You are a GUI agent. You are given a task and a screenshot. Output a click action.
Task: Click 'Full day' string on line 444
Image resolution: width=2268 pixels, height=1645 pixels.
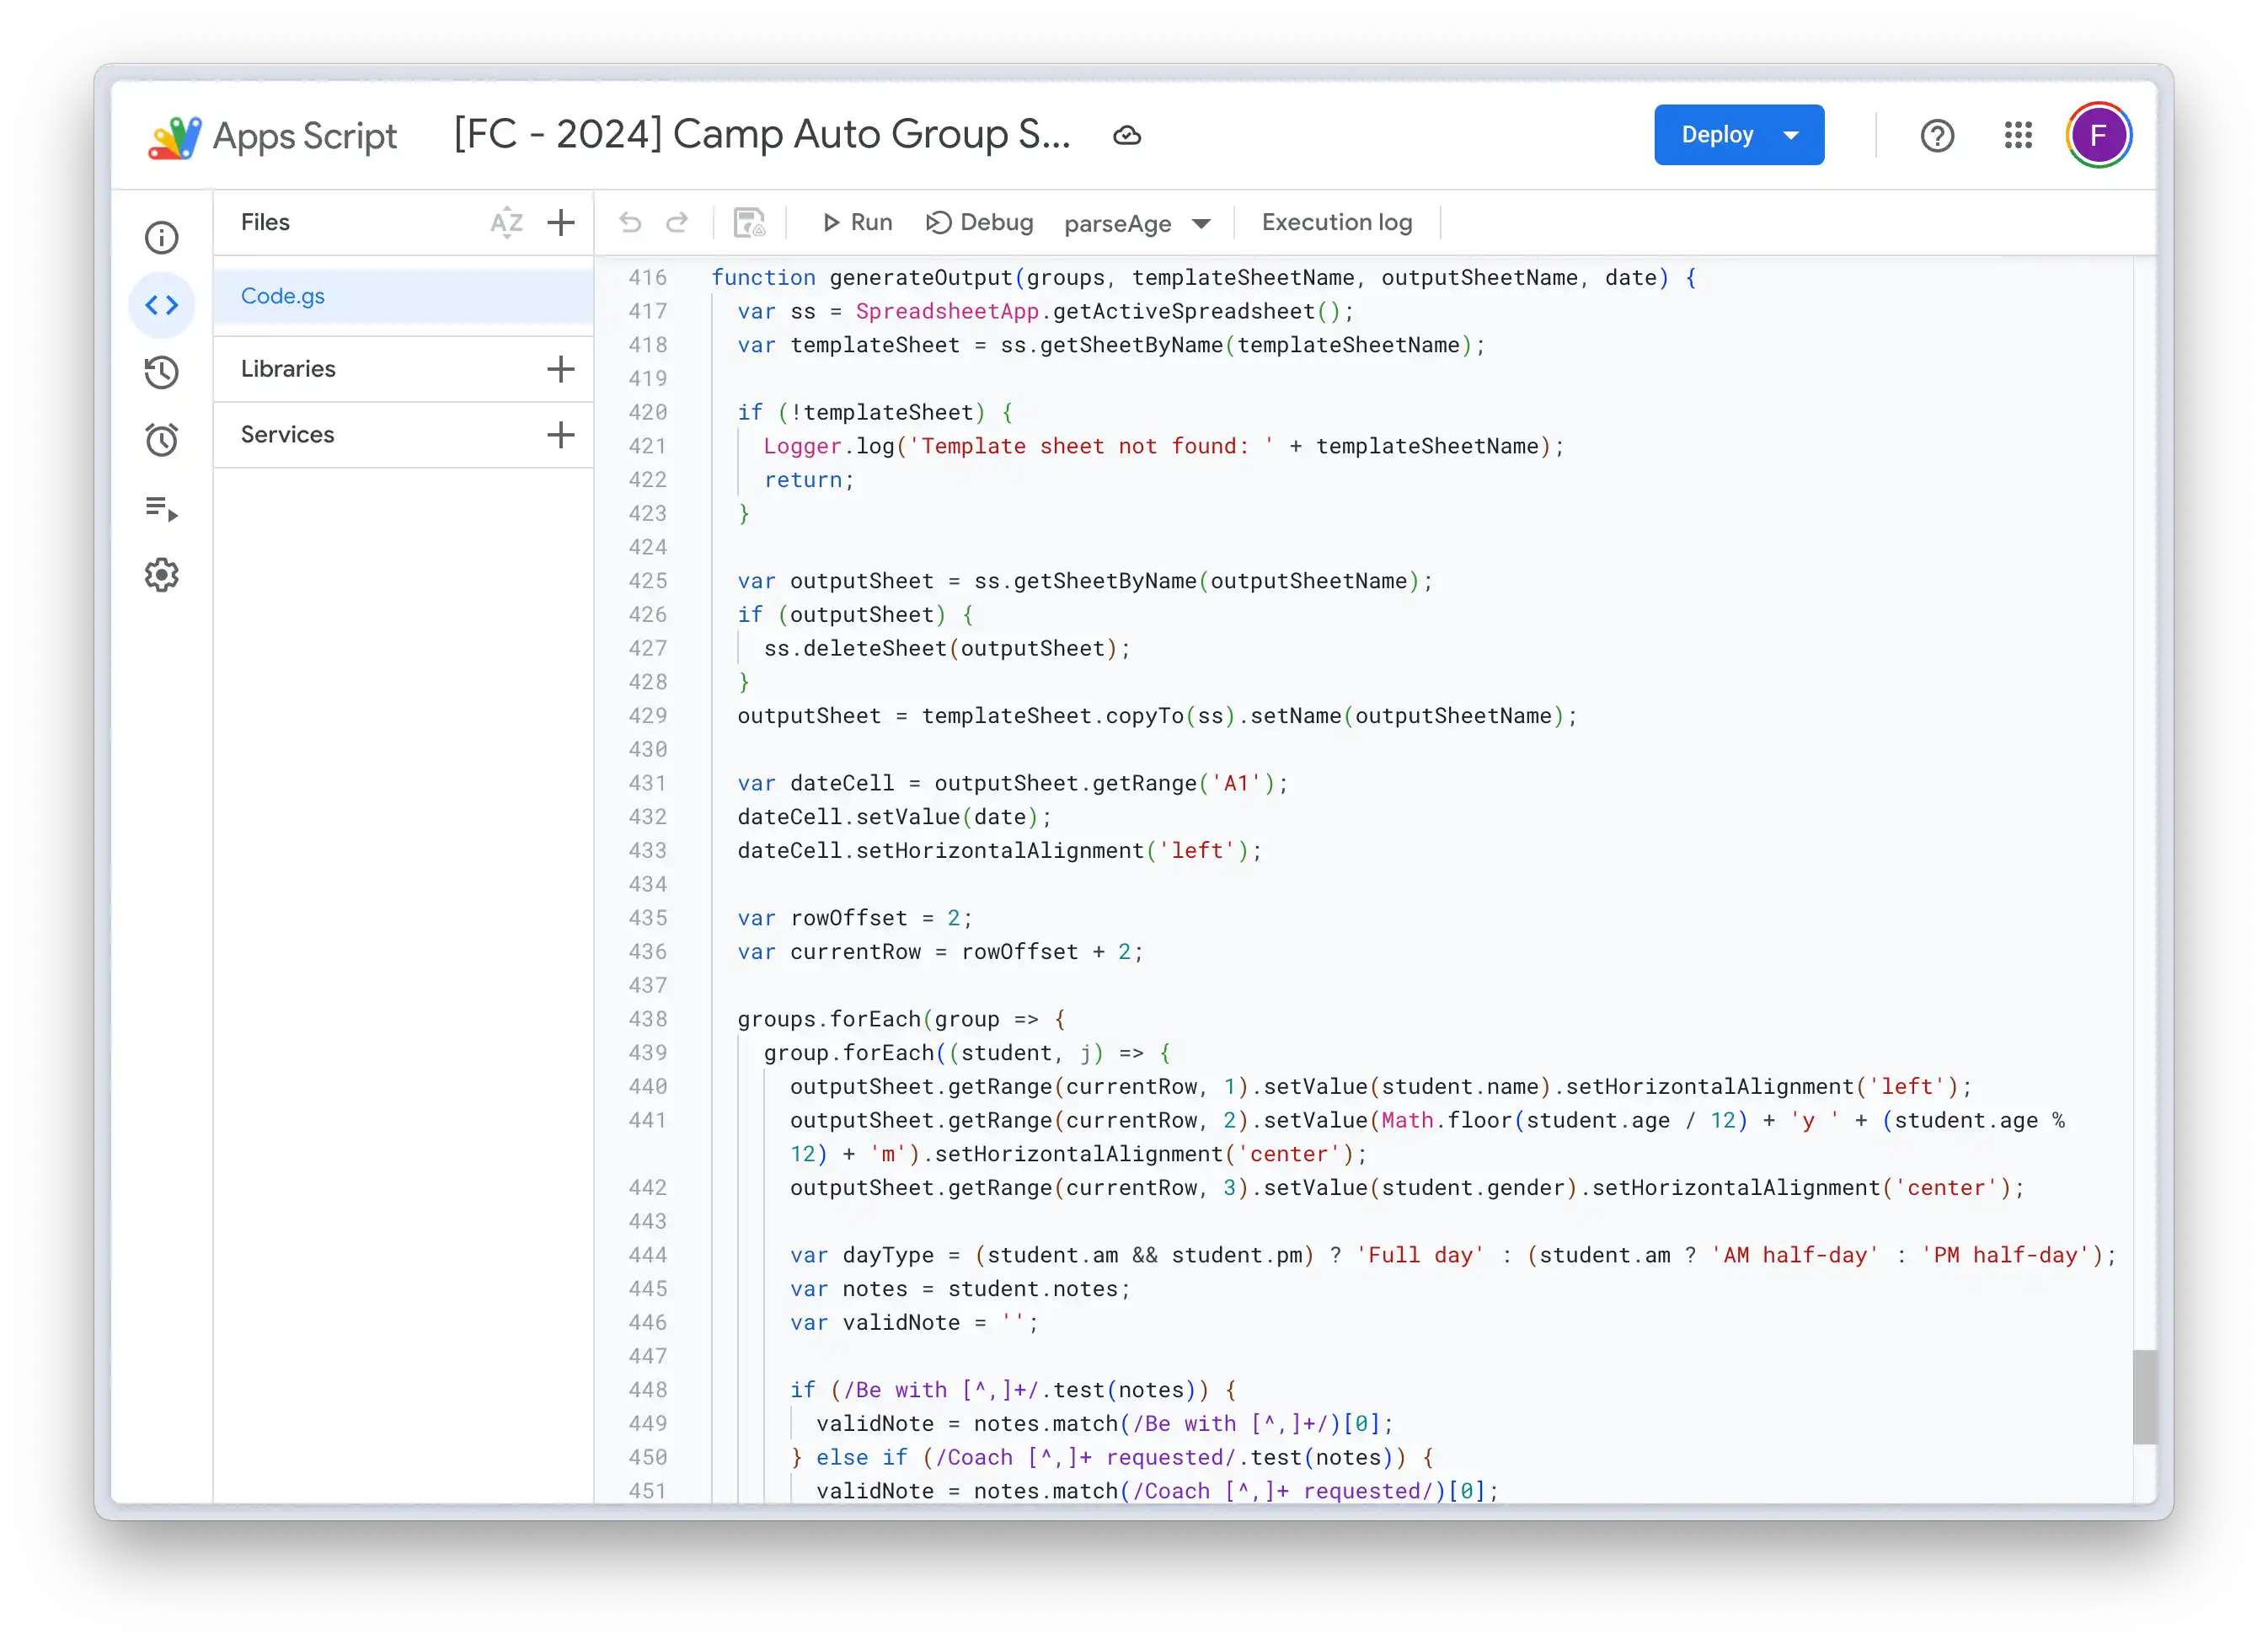[1419, 1255]
